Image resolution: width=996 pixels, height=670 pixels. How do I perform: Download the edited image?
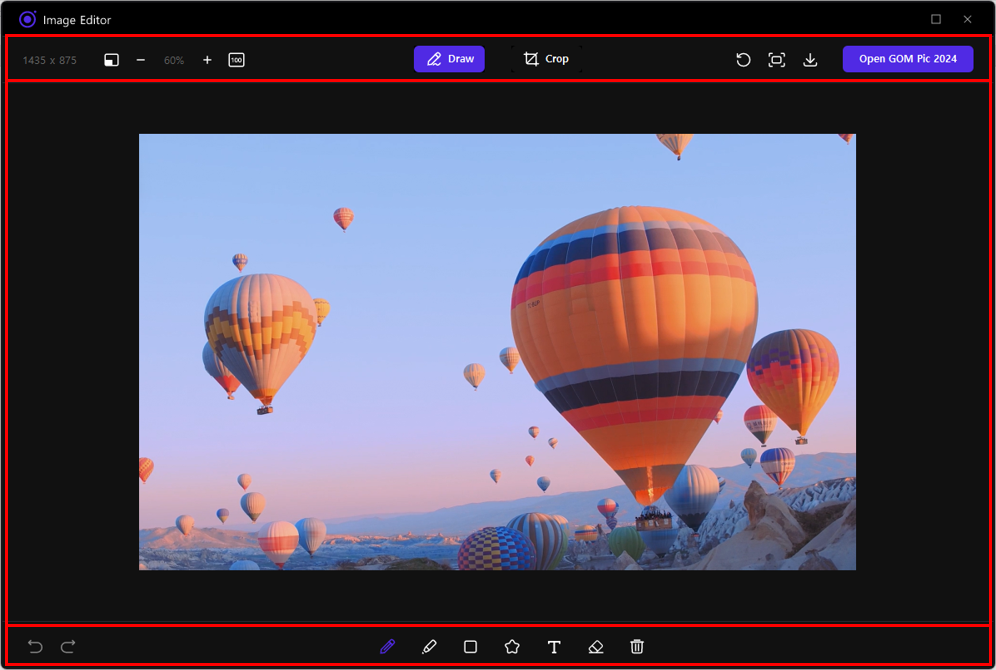coord(810,60)
